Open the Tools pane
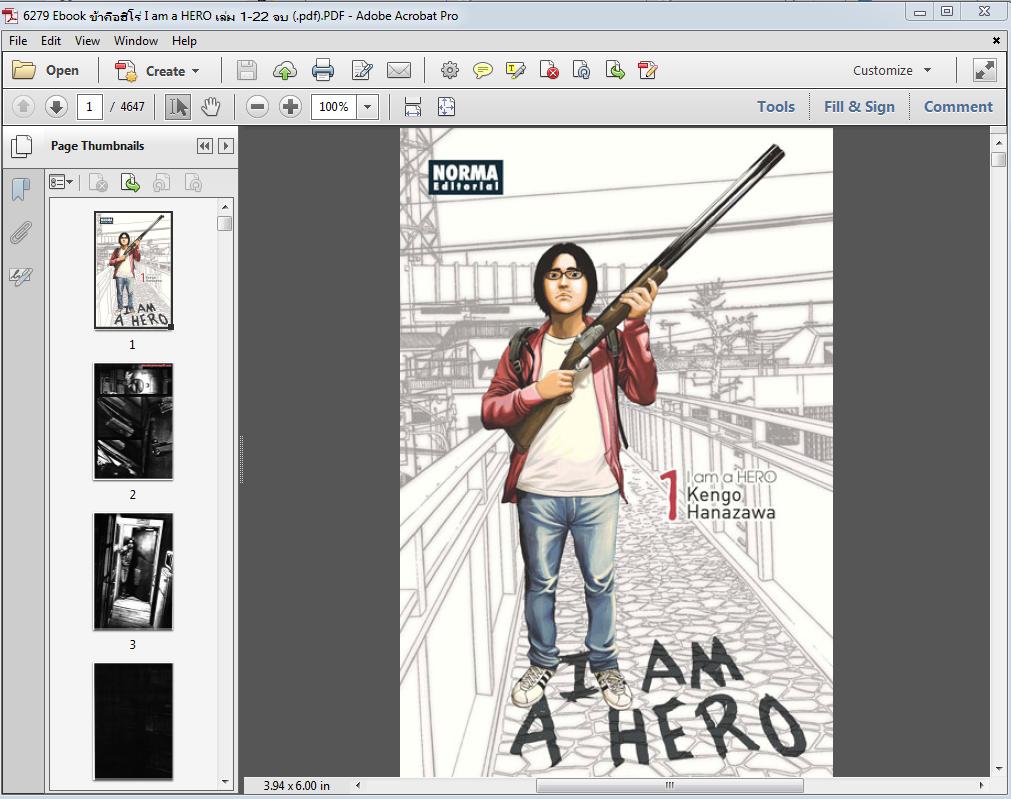The width and height of the screenshot is (1011, 799). [x=776, y=106]
